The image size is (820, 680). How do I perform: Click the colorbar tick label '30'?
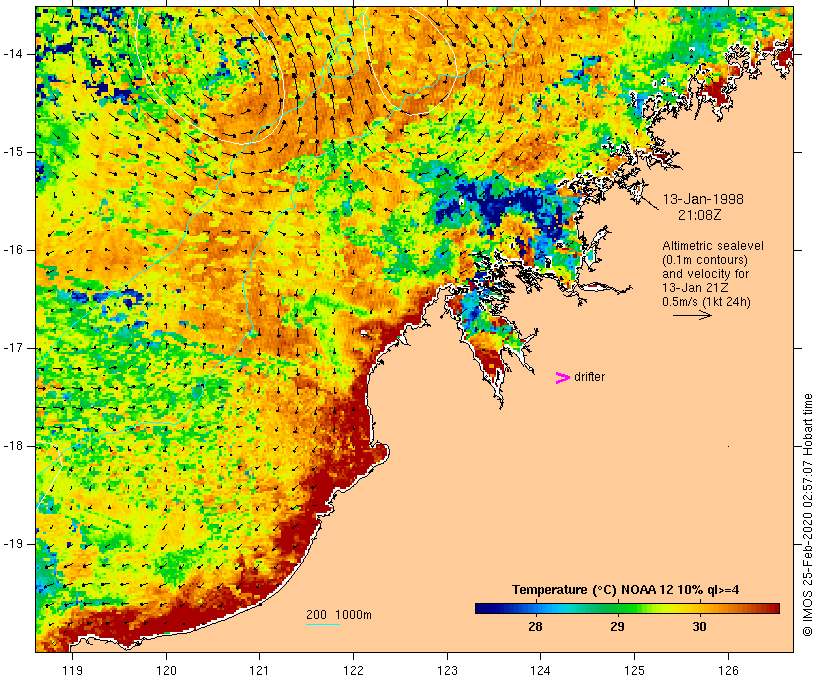point(700,627)
